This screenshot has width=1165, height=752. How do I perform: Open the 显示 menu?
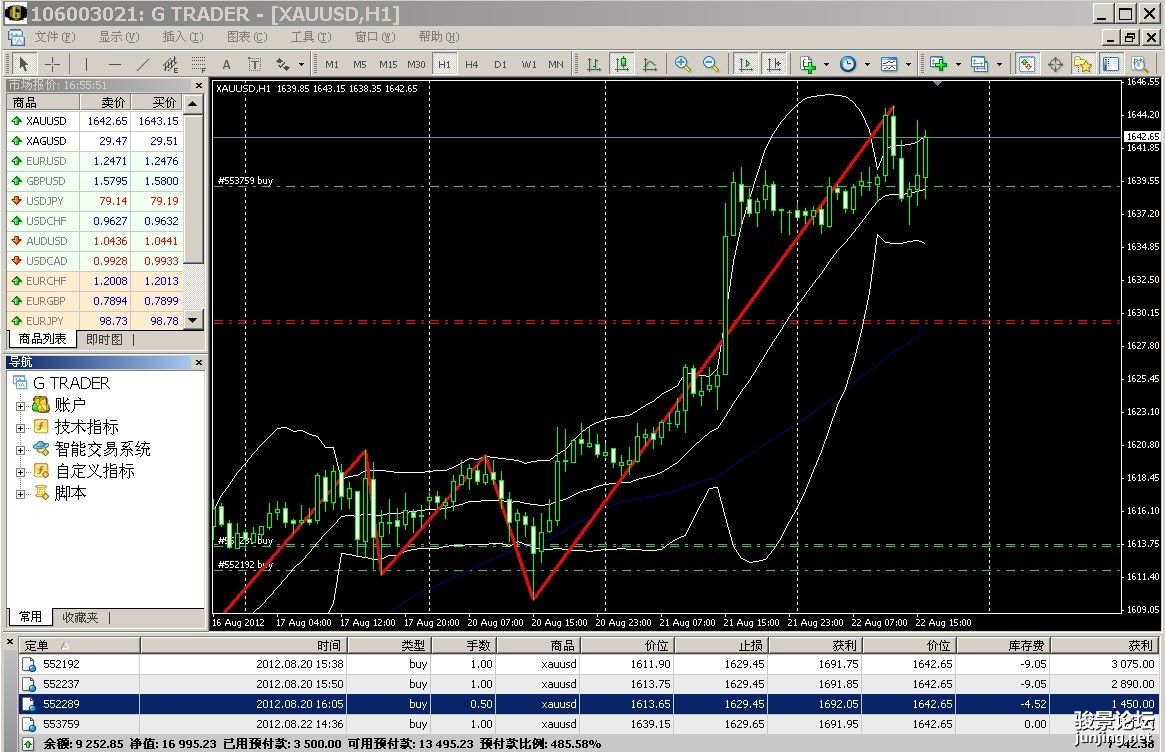click(x=118, y=36)
